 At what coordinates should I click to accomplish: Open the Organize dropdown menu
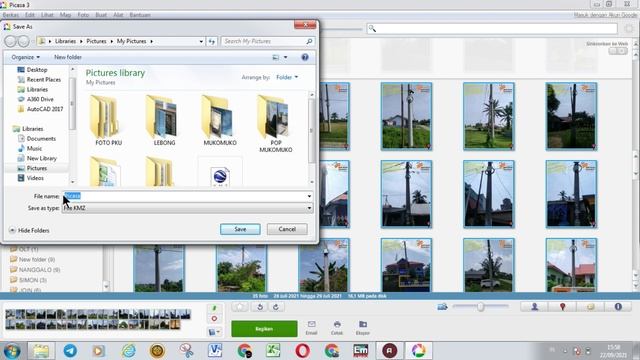pyautogui.click(x=25, y=58)
